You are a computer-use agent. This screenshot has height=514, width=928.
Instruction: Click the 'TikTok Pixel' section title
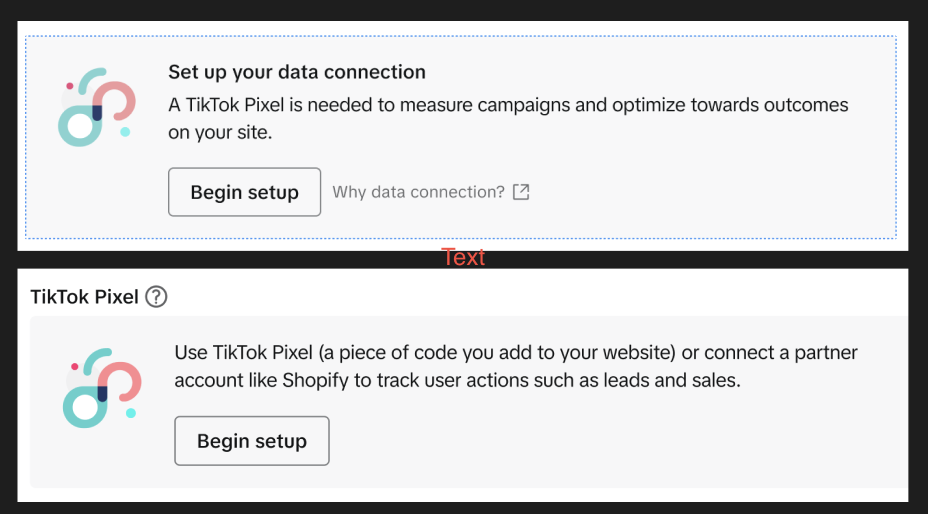(x=84, y=297)
